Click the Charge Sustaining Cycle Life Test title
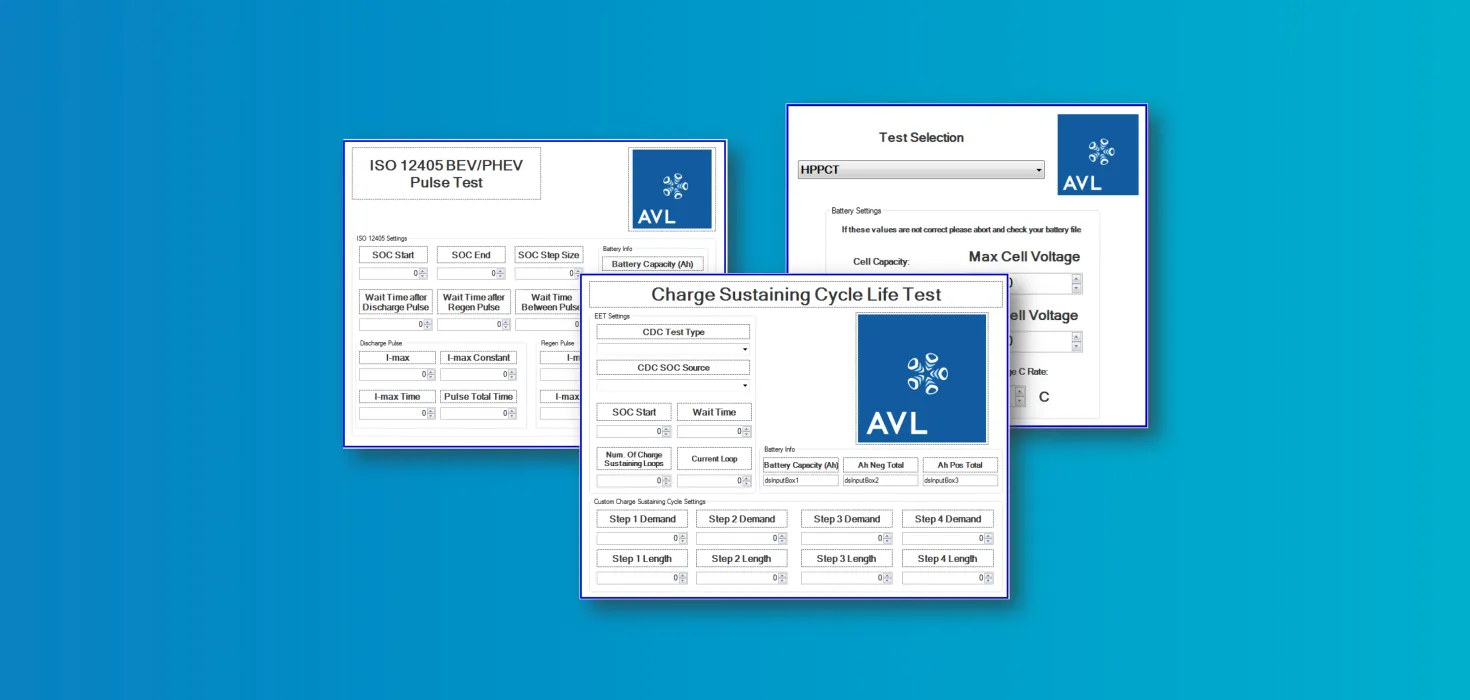The width and height of the screenshot is (1470, 700). click(796, 295)
